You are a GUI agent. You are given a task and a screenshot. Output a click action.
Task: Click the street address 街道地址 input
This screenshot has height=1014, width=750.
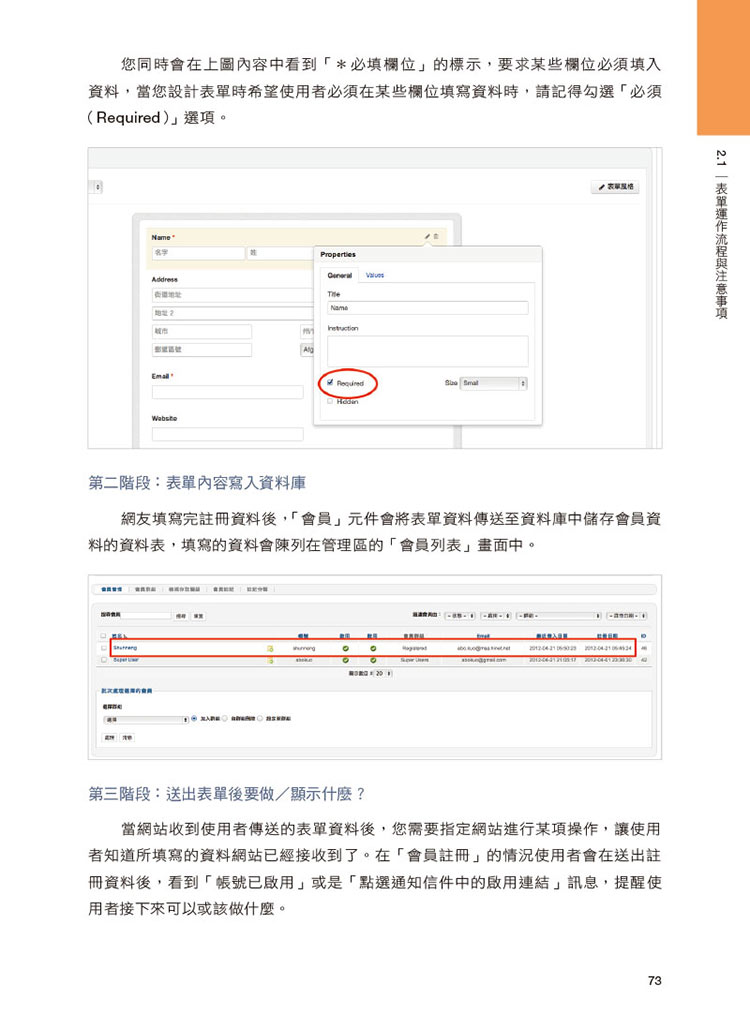click(x=233, y=295)
